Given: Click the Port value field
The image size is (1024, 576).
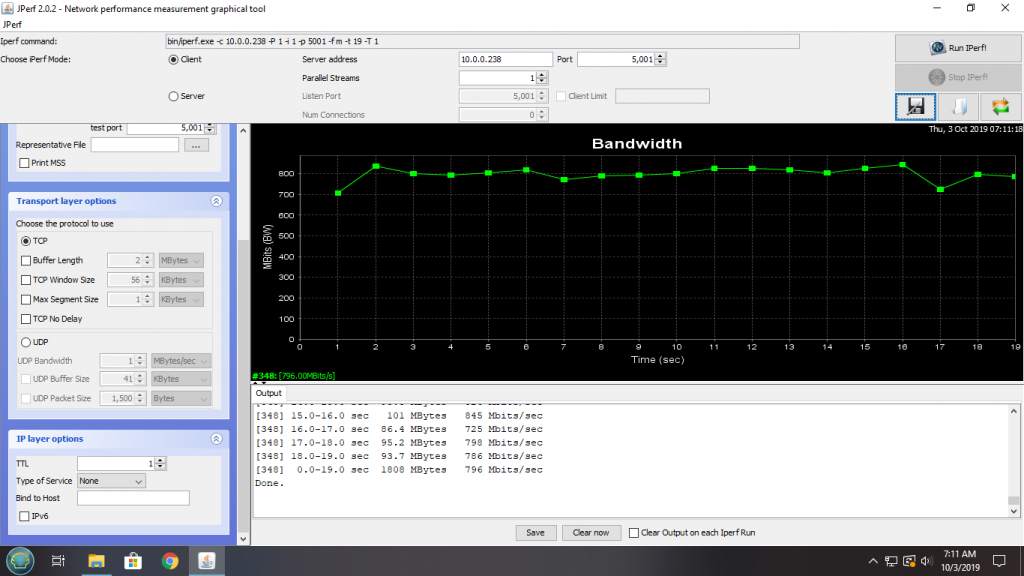Looking at the screenshot, I should click(x=616, y=59).
